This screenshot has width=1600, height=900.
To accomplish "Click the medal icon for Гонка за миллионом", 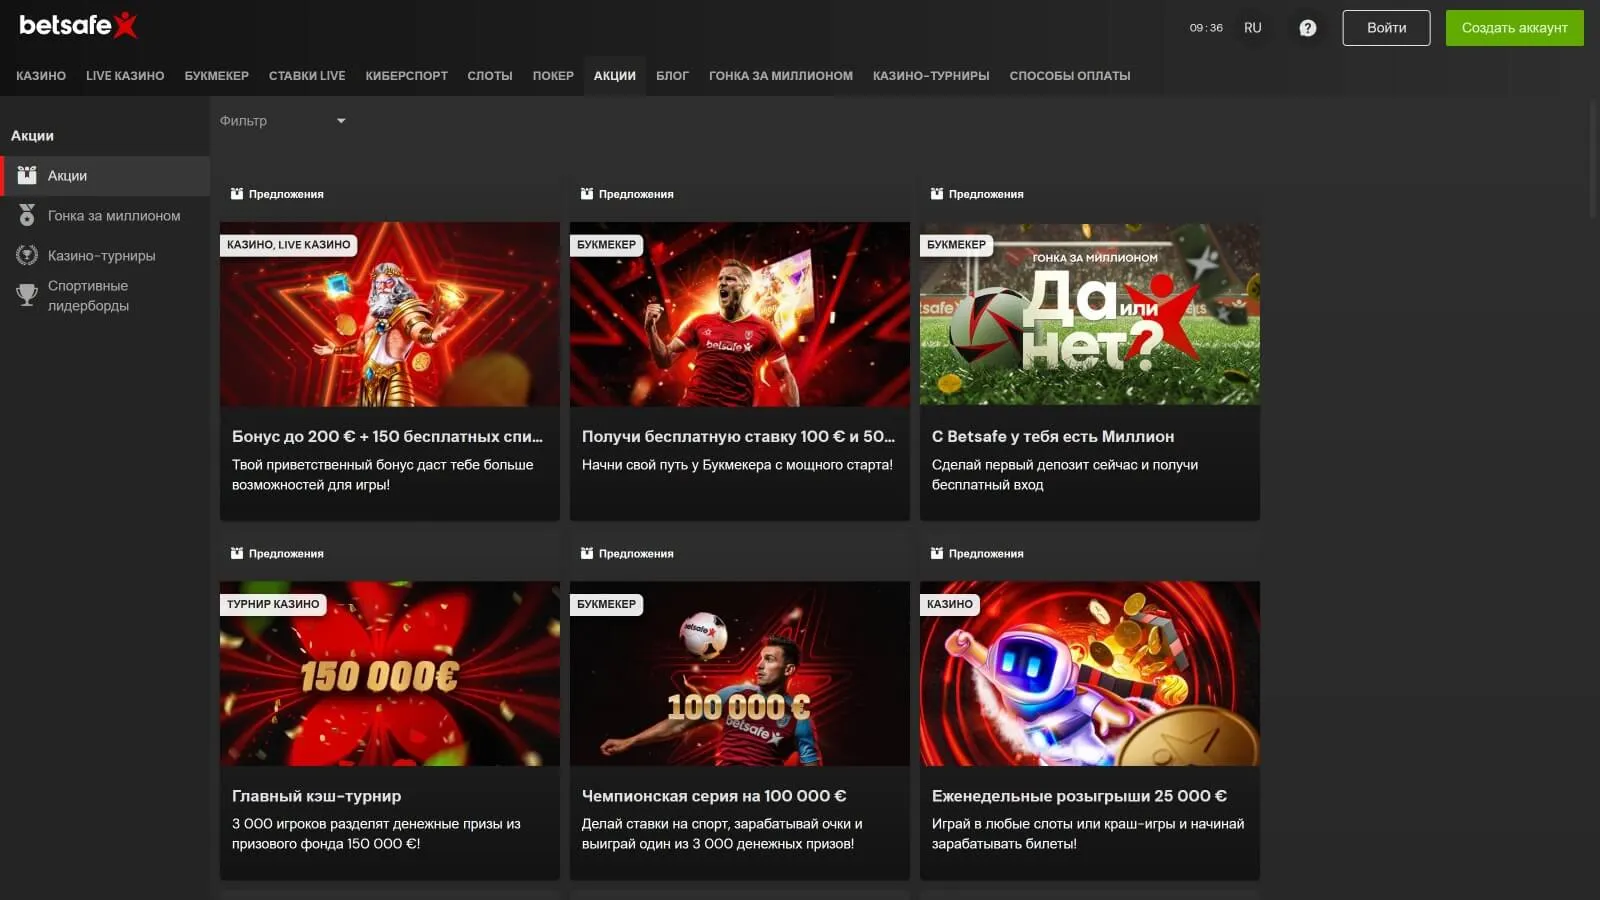I will tap(27, 215).
